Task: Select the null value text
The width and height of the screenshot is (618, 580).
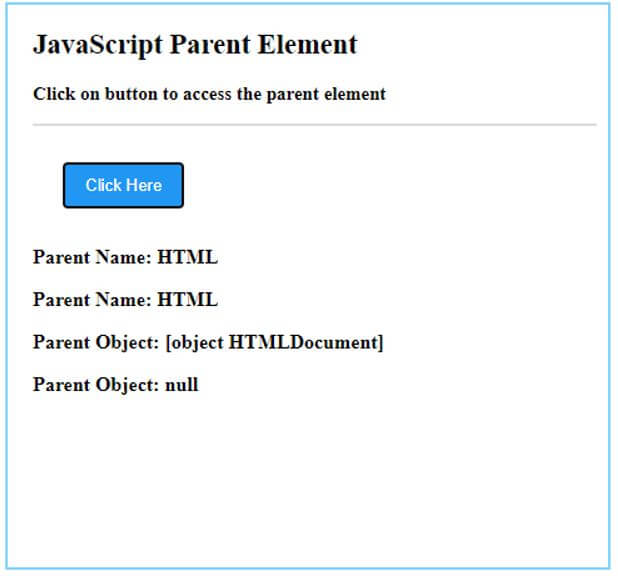Action: pos(181,385)
